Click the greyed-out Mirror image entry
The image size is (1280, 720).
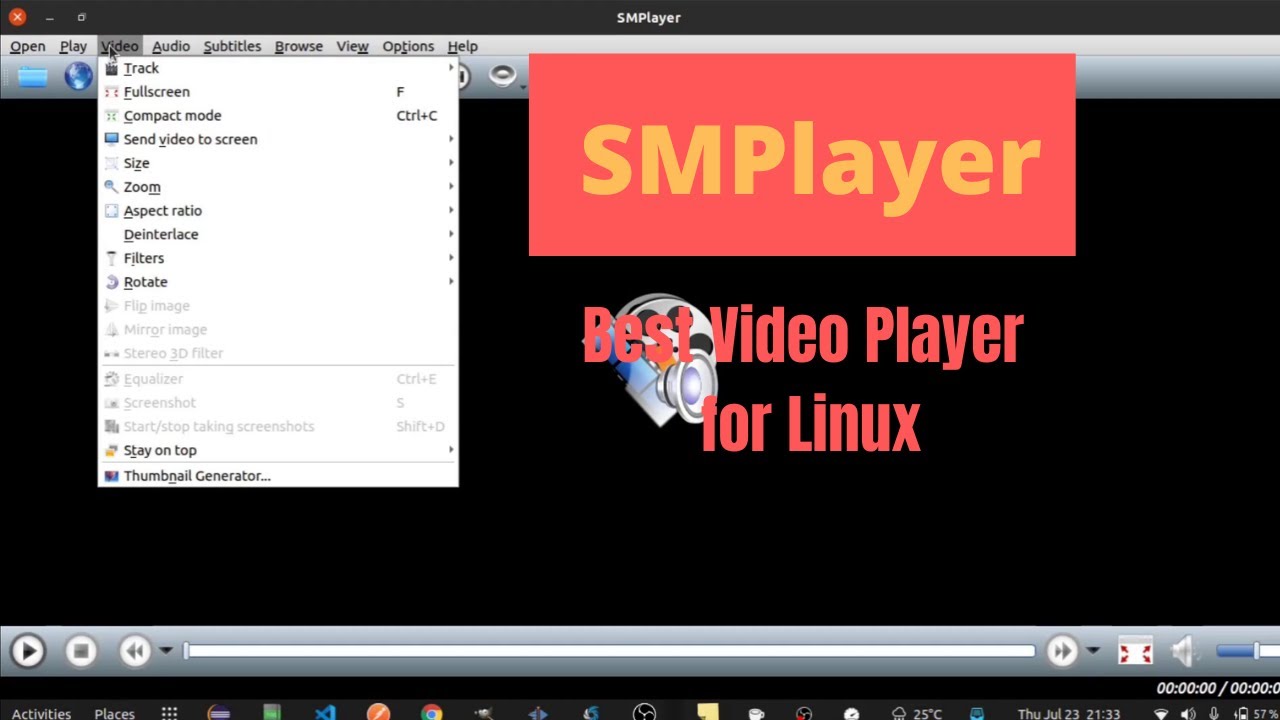[x=278, y=330]
